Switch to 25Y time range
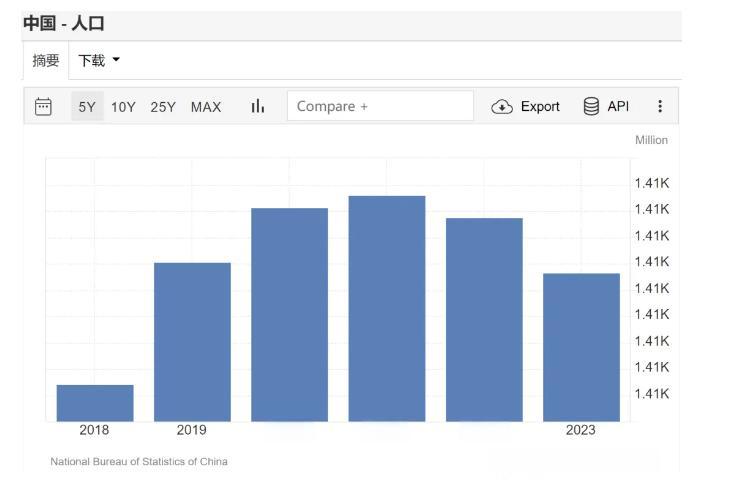The image size is (731, 483). click(x=163, y=107)
